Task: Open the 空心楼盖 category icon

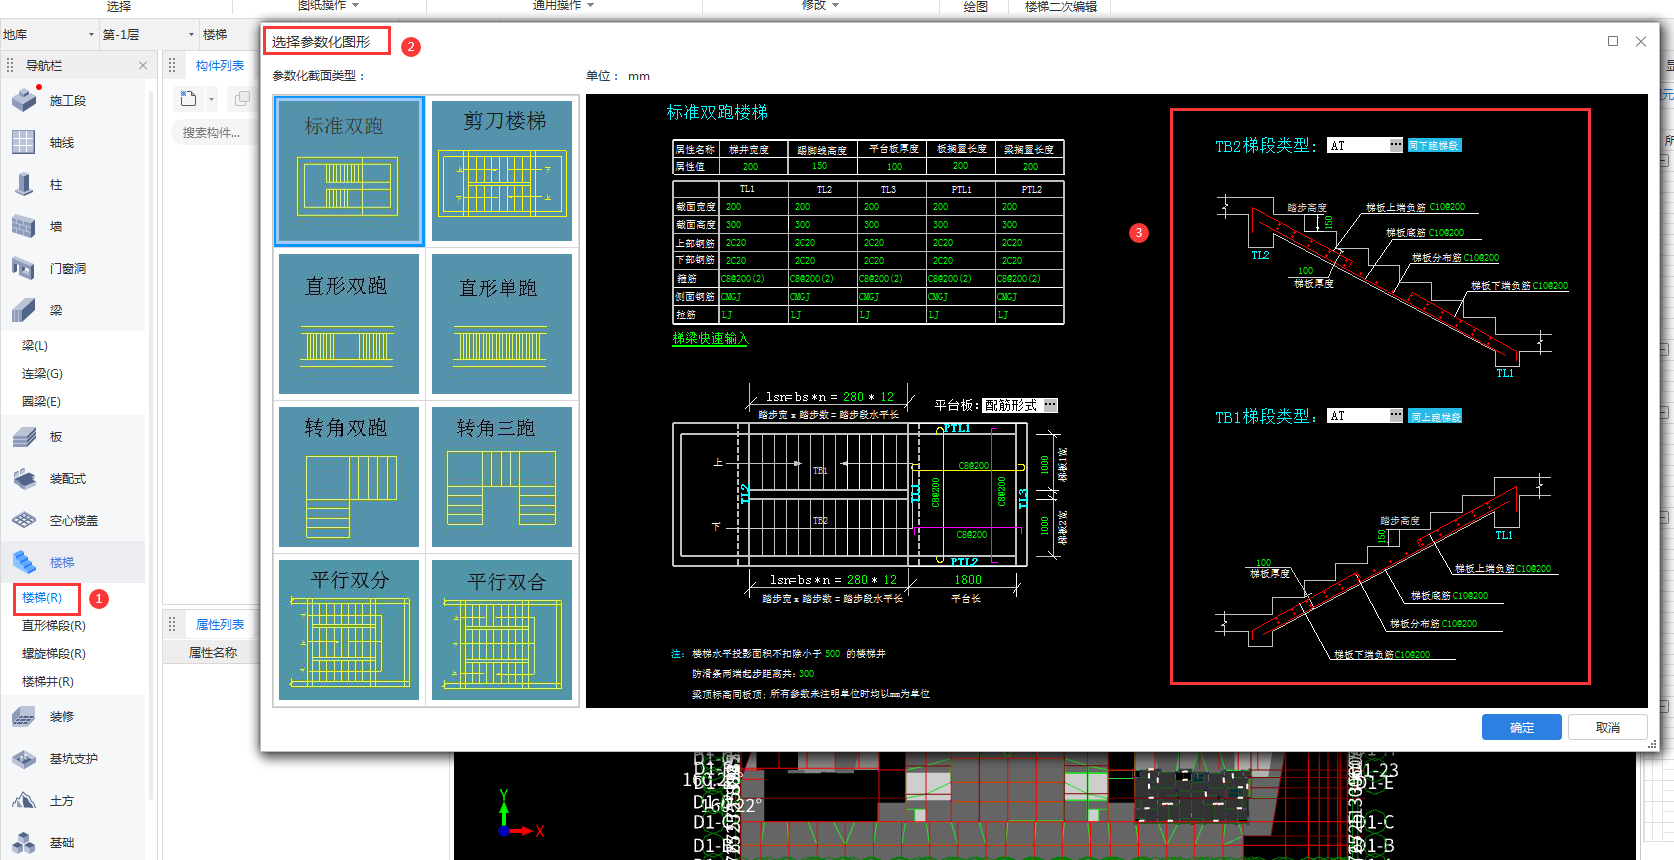Action: tap(24, 520)
